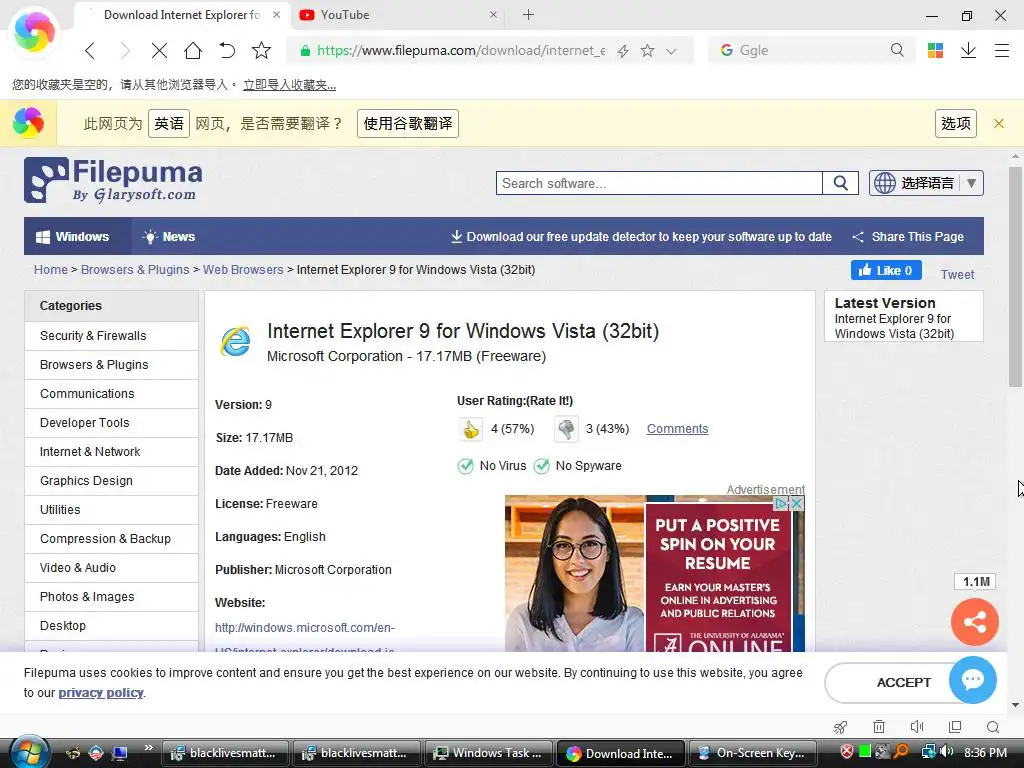1024x768 pixels.
Task: Go back with the browser back arrow
Action: (x=90, y=50)
